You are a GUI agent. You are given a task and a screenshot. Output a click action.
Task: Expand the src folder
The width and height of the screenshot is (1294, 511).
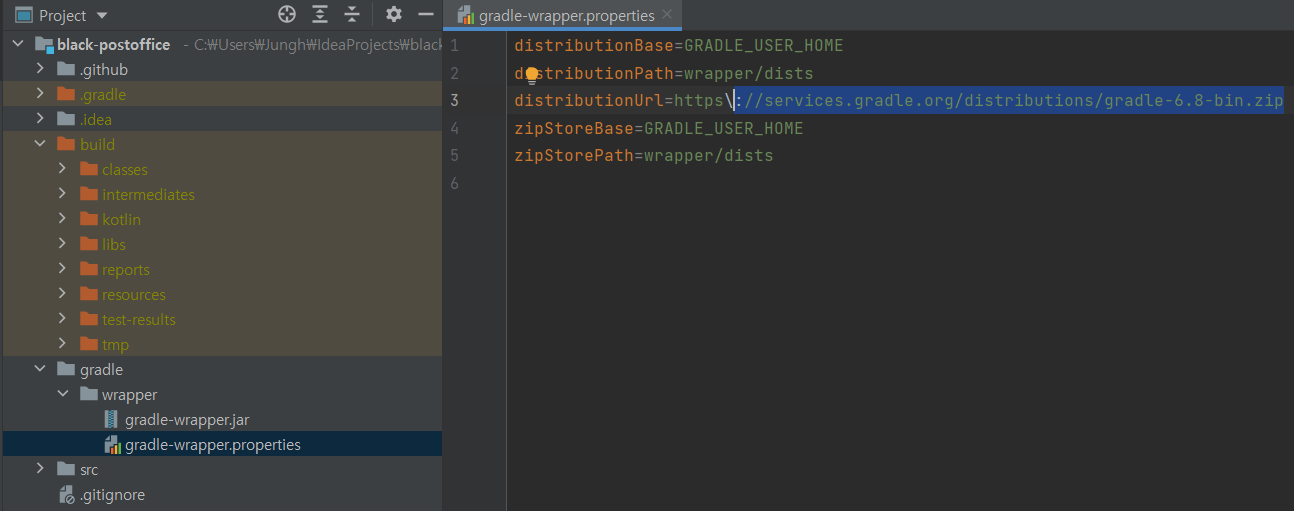pyautogui.click(x=40, y=469)
